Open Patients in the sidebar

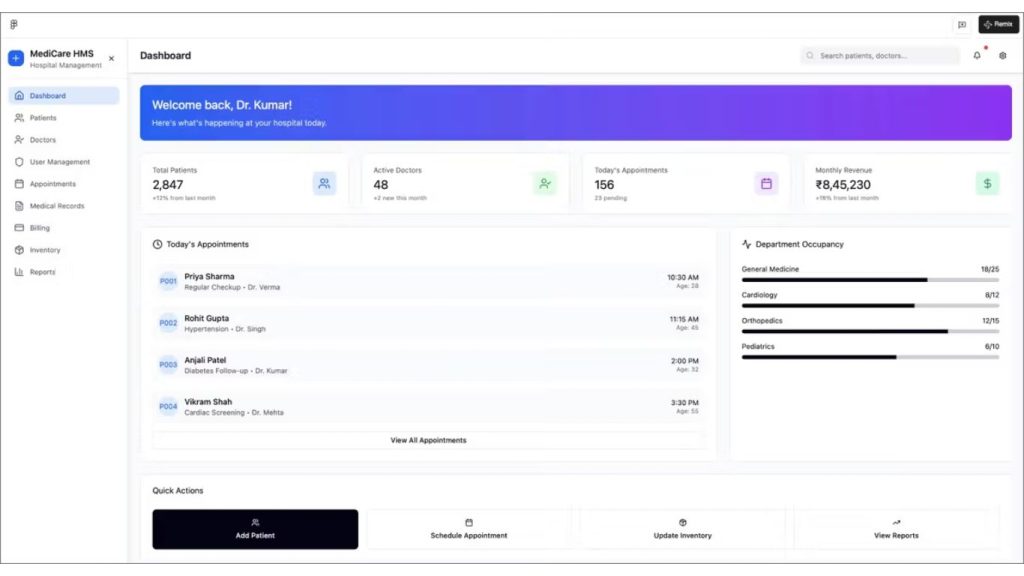pos(43,118)
